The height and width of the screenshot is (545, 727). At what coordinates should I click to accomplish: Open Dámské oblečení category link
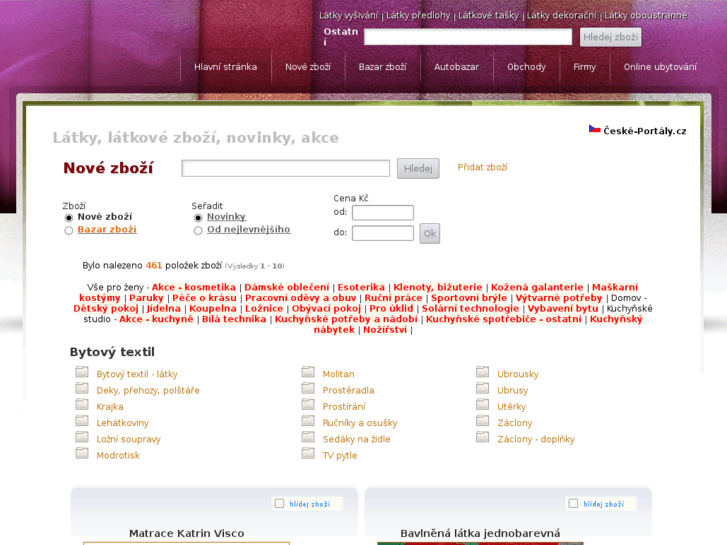click(287, 287)
